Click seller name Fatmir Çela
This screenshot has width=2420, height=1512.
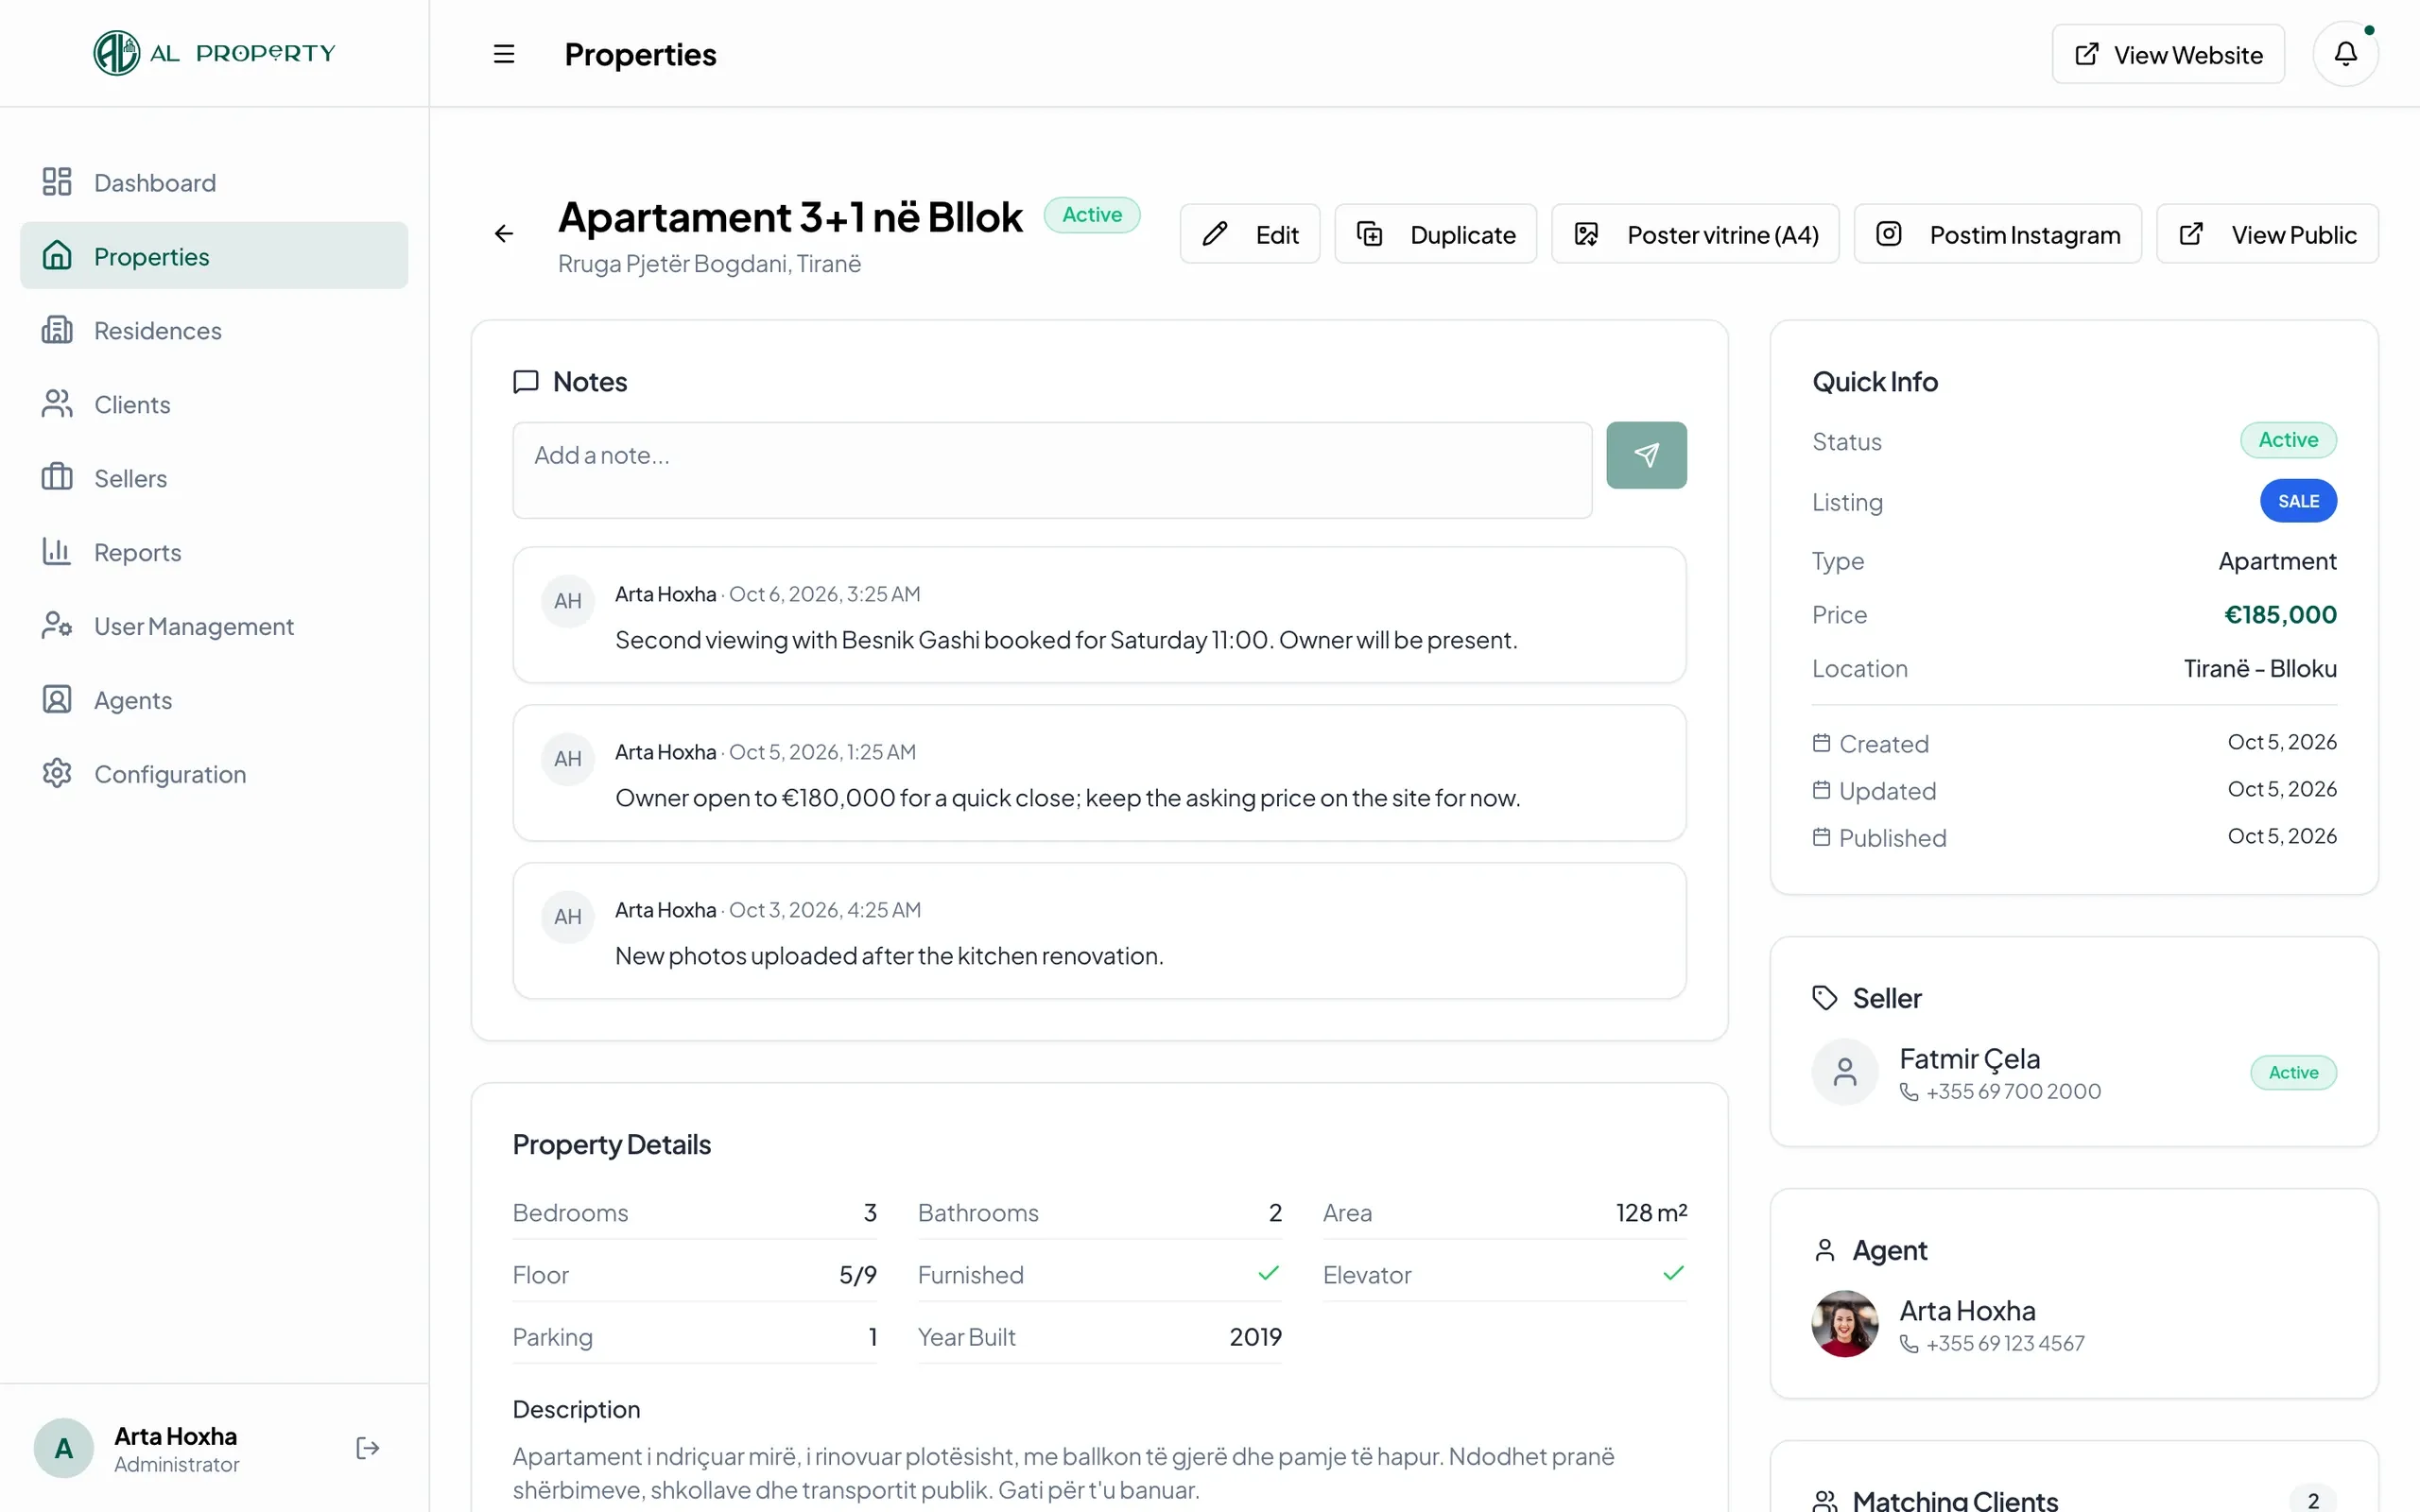pyautogui.click(x=1969, y=1058)
